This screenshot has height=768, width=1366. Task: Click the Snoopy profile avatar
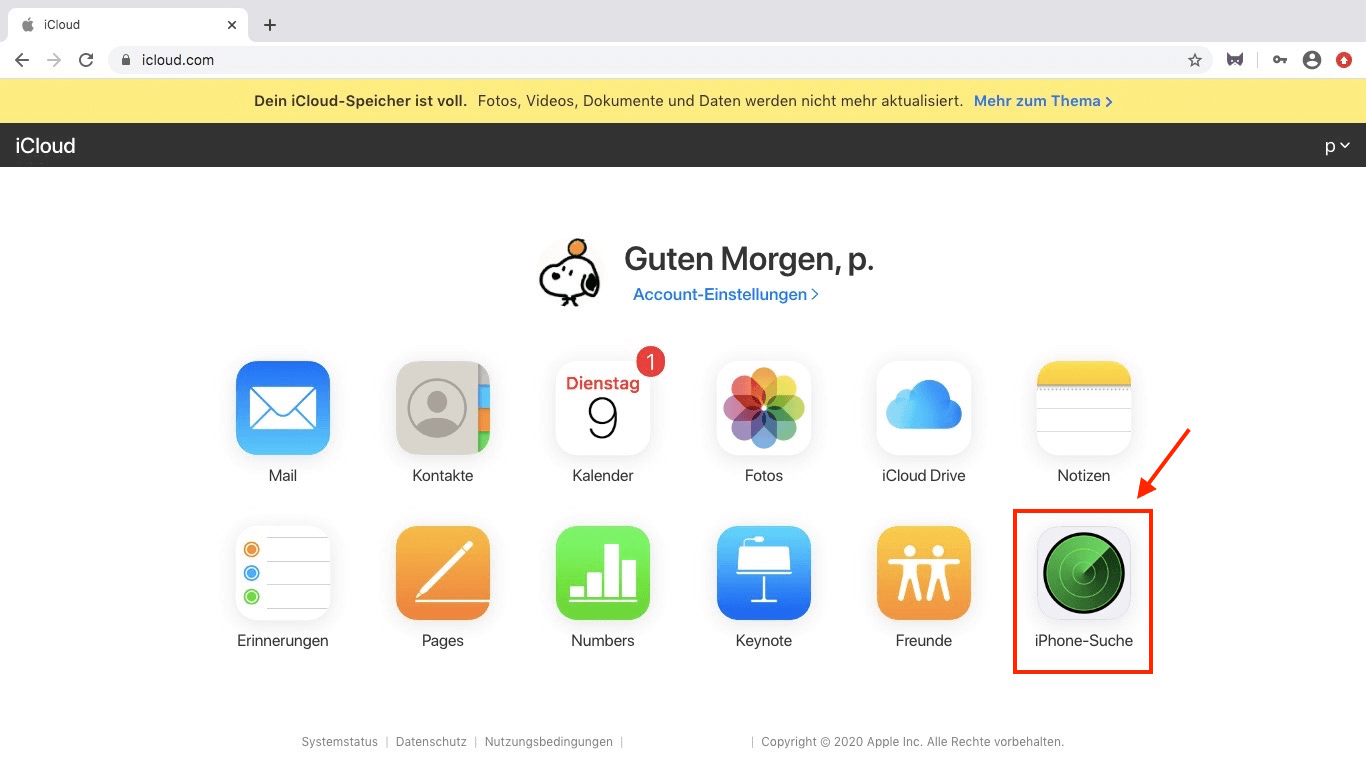[x=569, y=272]
